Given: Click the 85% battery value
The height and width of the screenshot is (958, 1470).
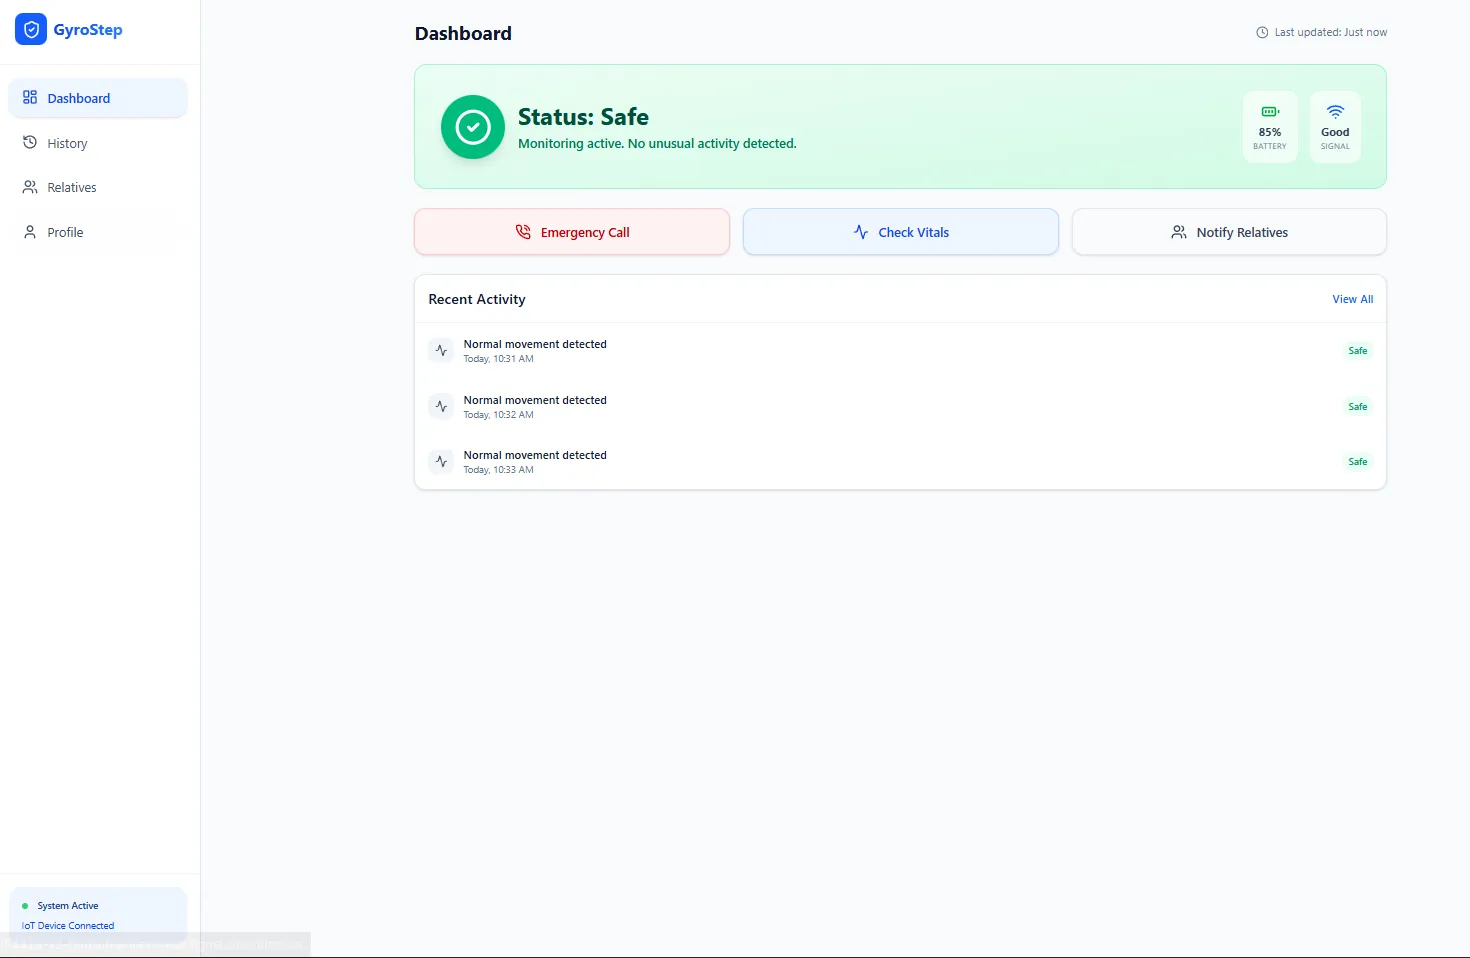Looking at the screenshot, I should tap(1270, 132).
